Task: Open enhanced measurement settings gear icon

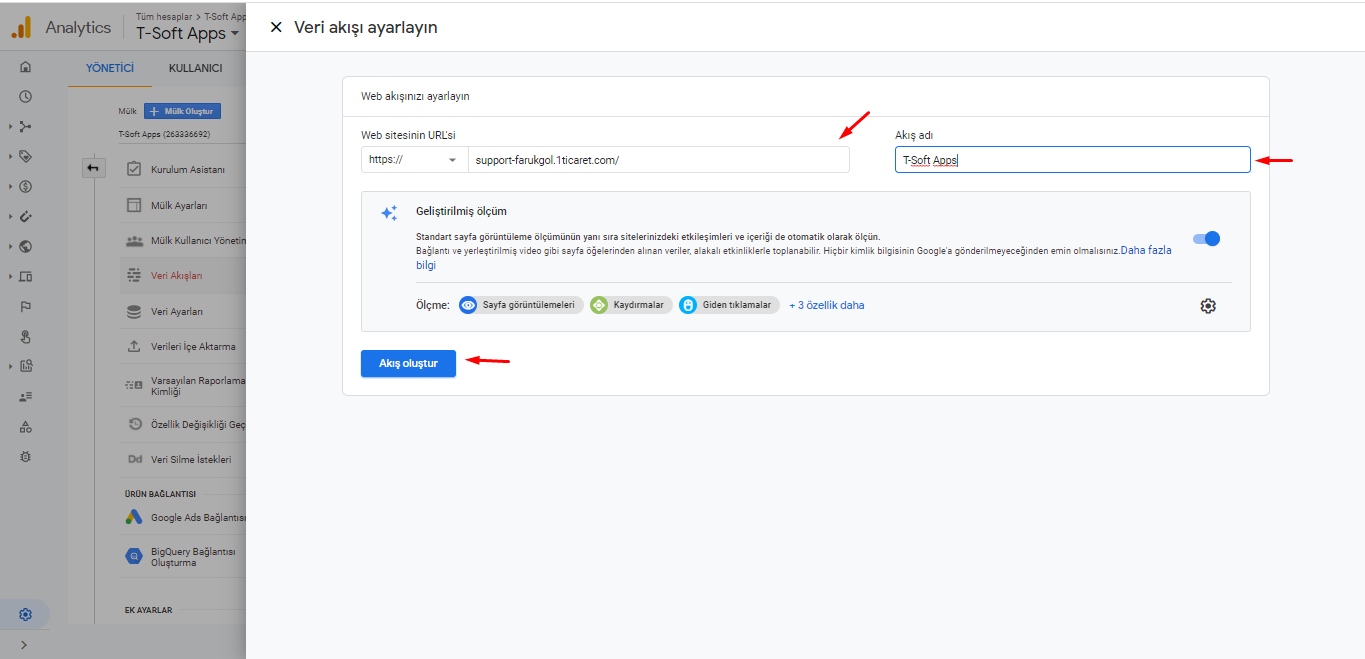Action: [1208, 306]
